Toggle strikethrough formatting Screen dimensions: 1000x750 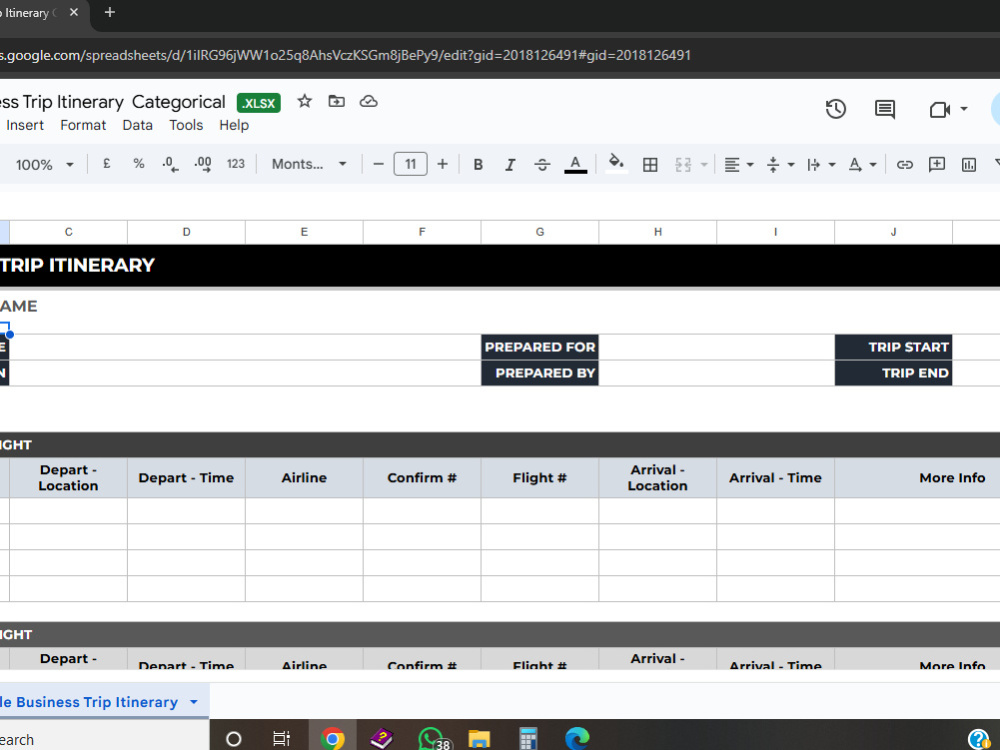pyautogui.click(x=542, y=165)
